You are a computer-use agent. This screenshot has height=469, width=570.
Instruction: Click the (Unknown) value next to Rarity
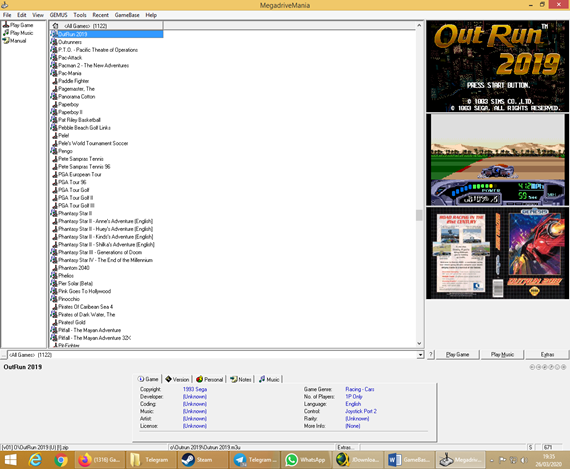(357, 418)
